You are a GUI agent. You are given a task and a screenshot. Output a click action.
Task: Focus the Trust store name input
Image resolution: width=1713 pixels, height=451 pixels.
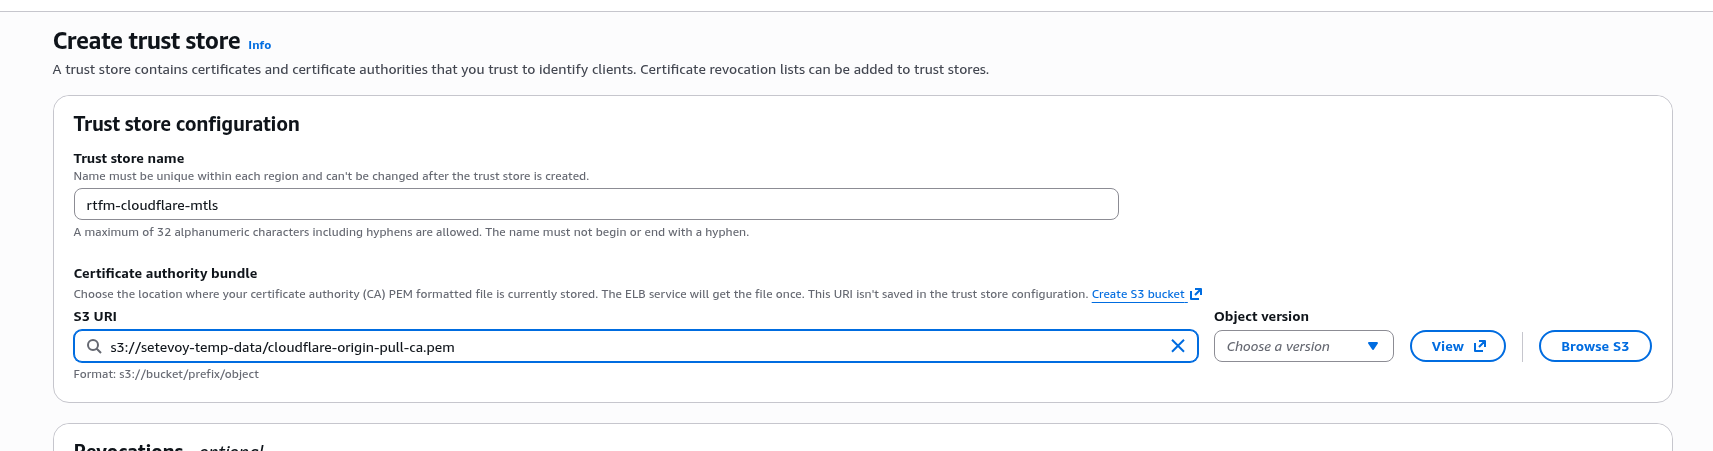click(595, 205)
